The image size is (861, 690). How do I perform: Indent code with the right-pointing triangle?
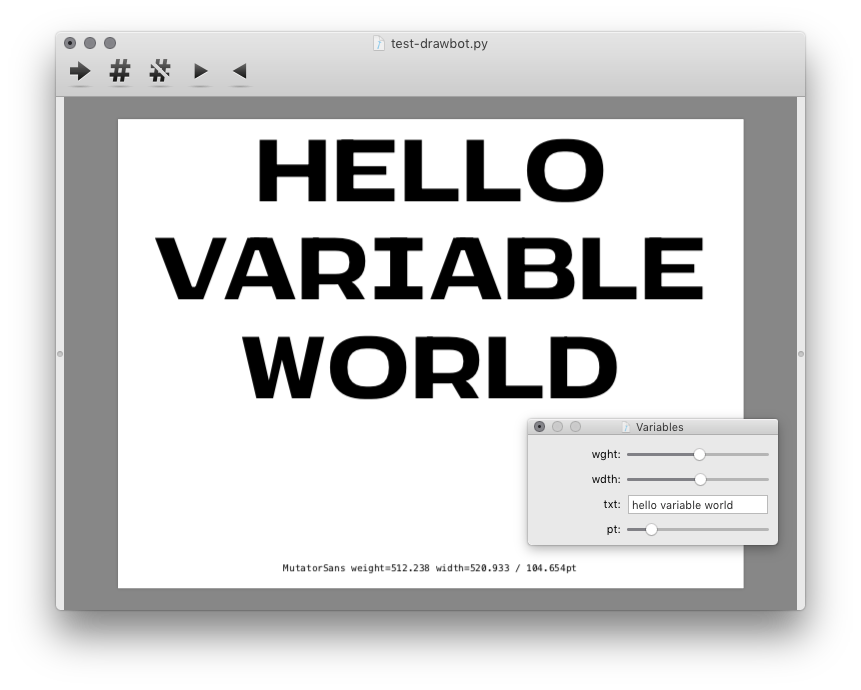[201, 71]
